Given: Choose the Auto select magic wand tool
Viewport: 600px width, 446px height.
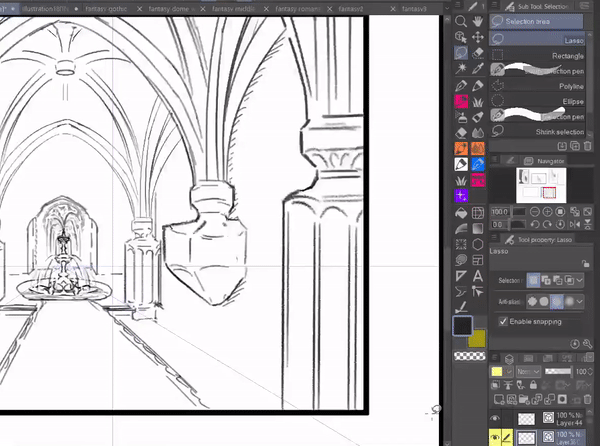Looking at the screenshot, I should (462, 70).
